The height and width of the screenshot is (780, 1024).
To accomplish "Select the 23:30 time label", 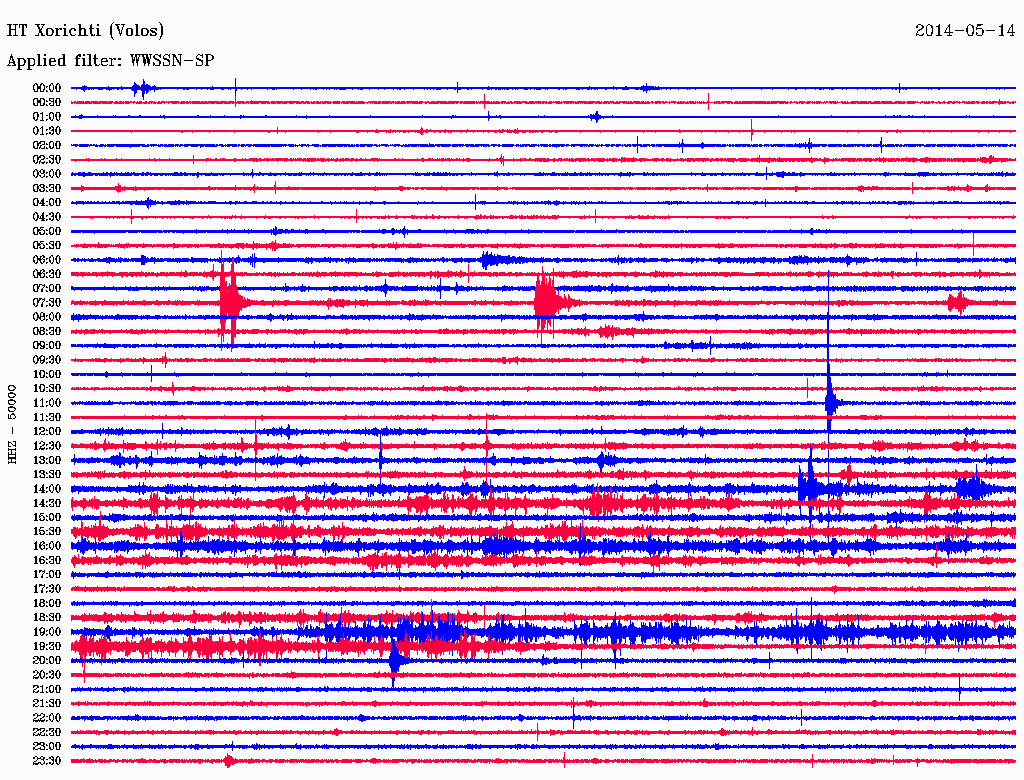I will 46,761.
